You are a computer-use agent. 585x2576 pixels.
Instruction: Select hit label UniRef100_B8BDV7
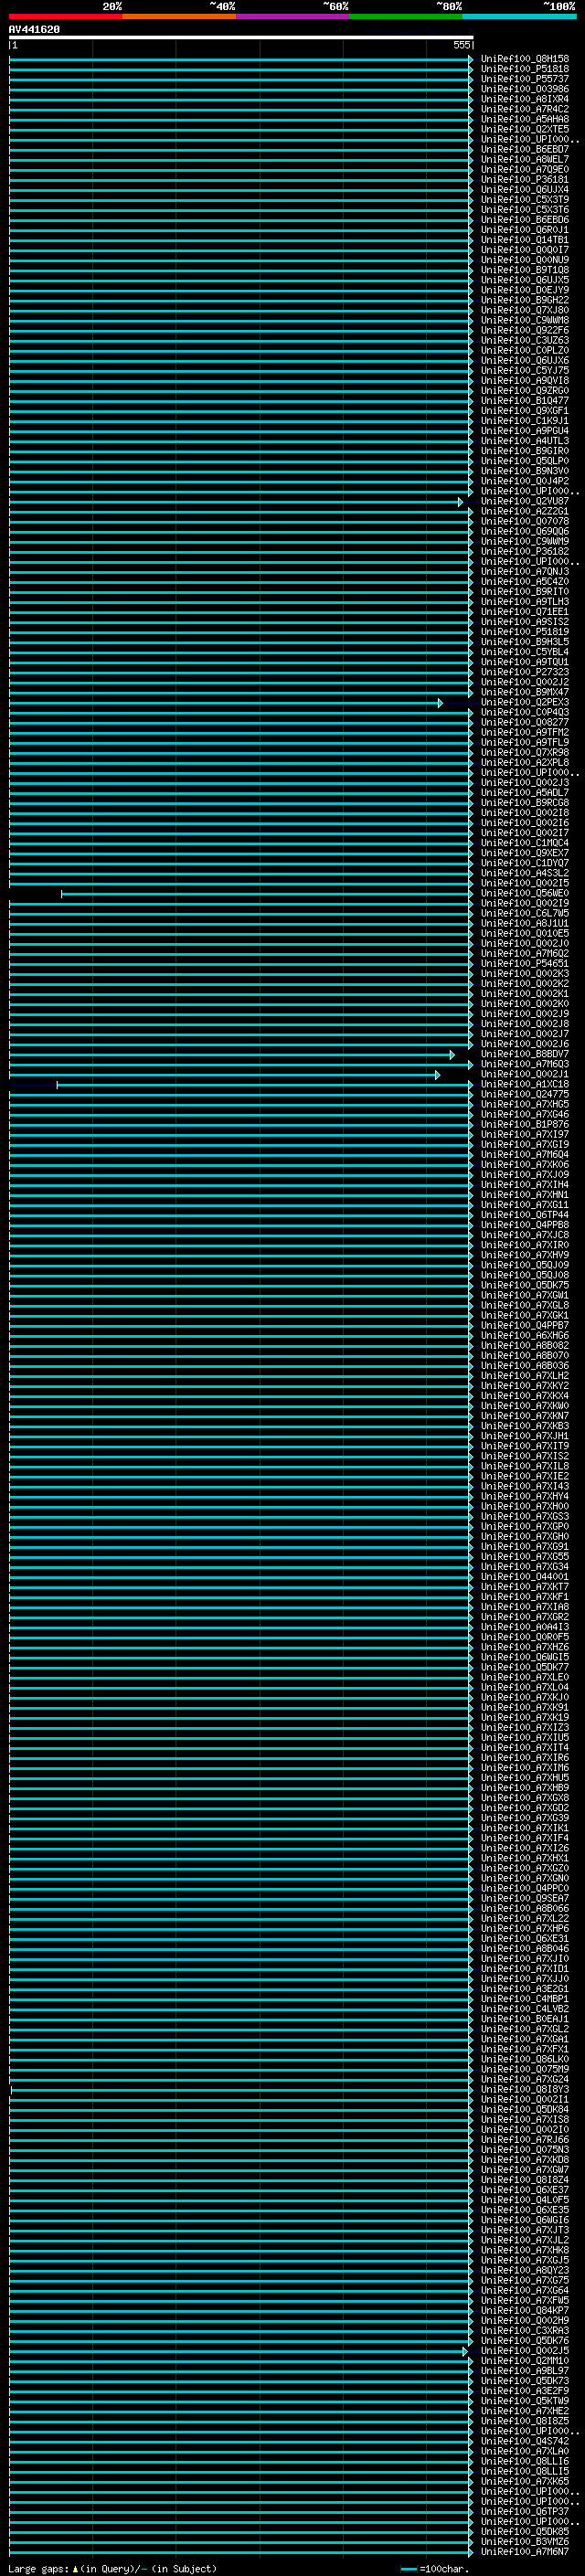pyautogui.click(x=525, y=1054)
